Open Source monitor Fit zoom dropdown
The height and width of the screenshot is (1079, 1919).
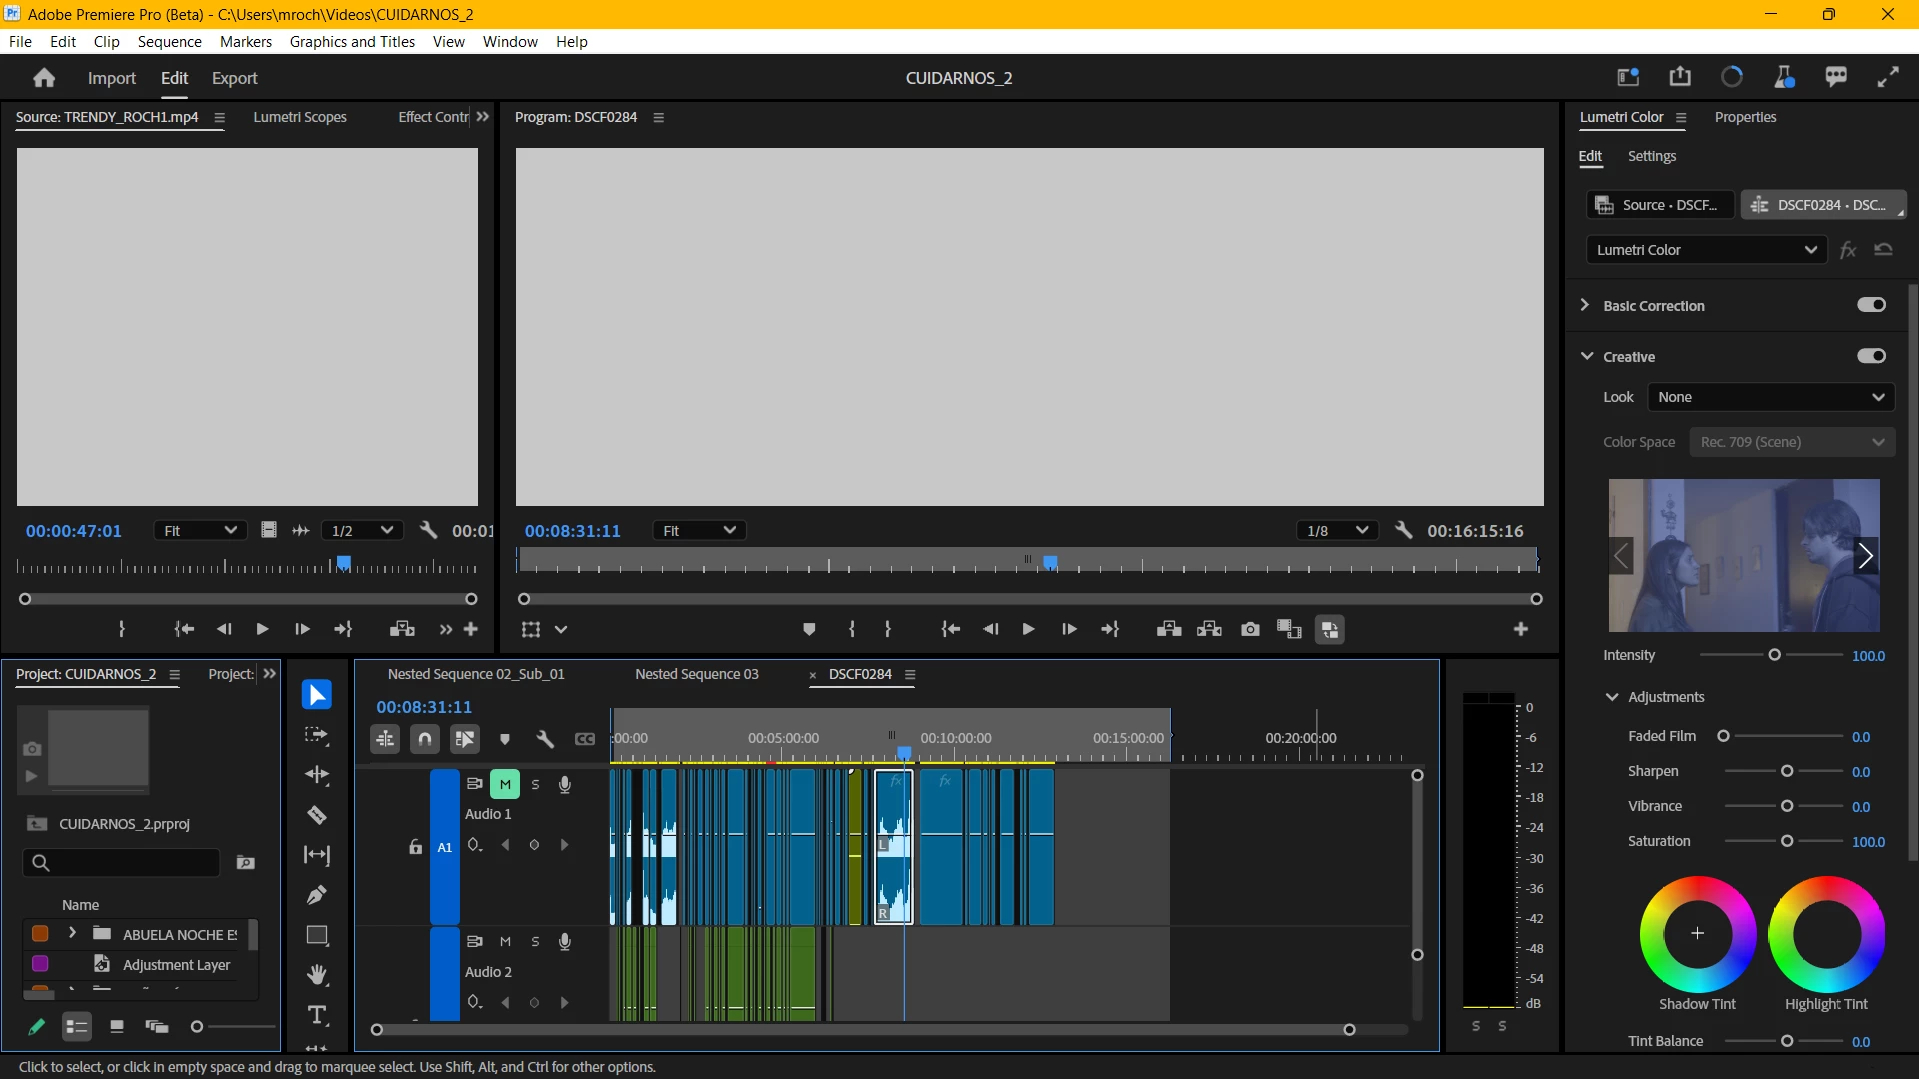[200, 531]
